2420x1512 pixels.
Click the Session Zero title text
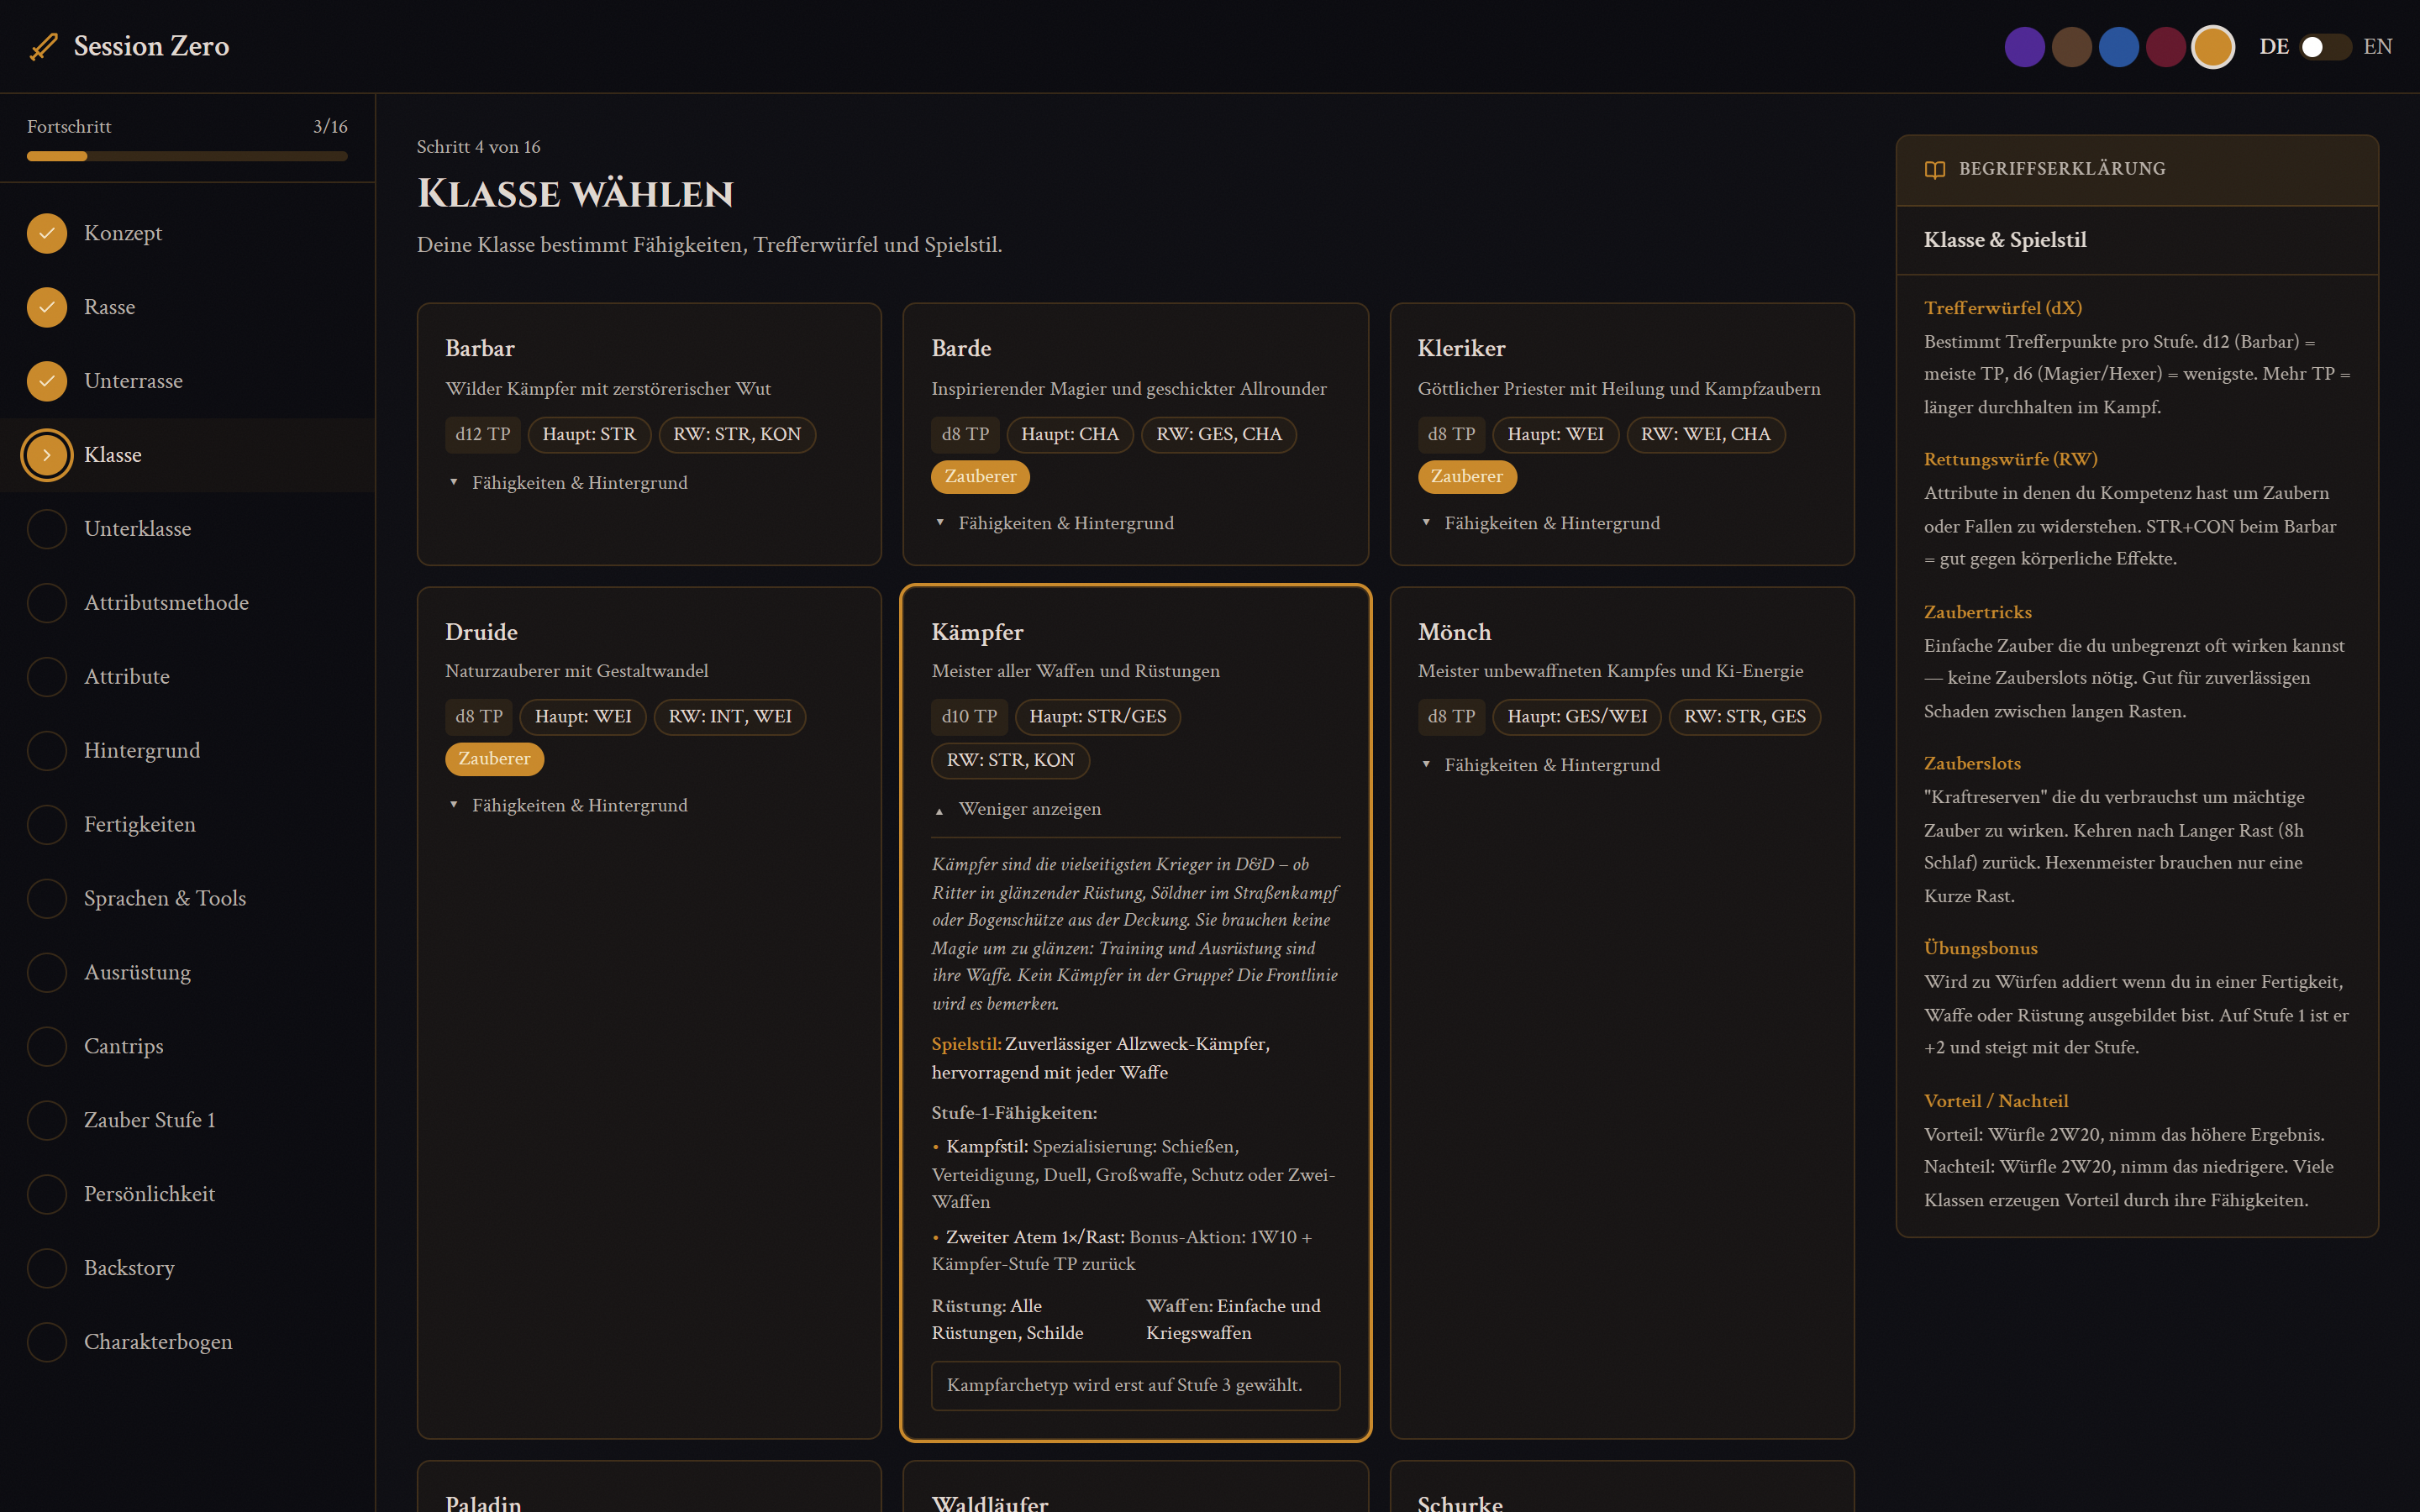pyautogui.click(x=151, y=46)
